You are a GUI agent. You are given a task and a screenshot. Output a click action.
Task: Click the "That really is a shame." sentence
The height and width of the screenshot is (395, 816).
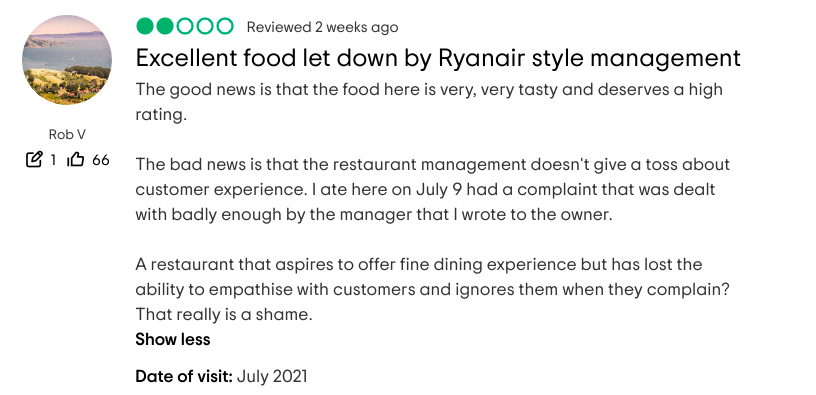tap(224, 314)
